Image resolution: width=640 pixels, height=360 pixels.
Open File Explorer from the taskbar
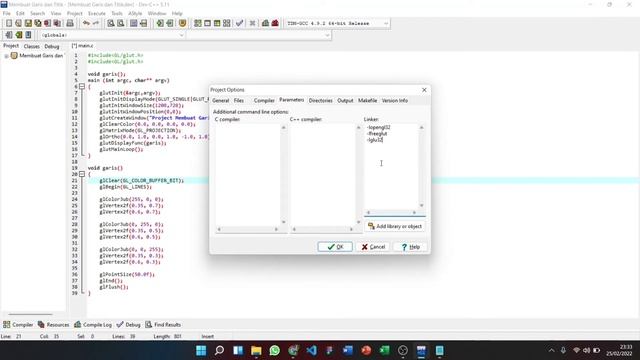[x=256, y=351]
